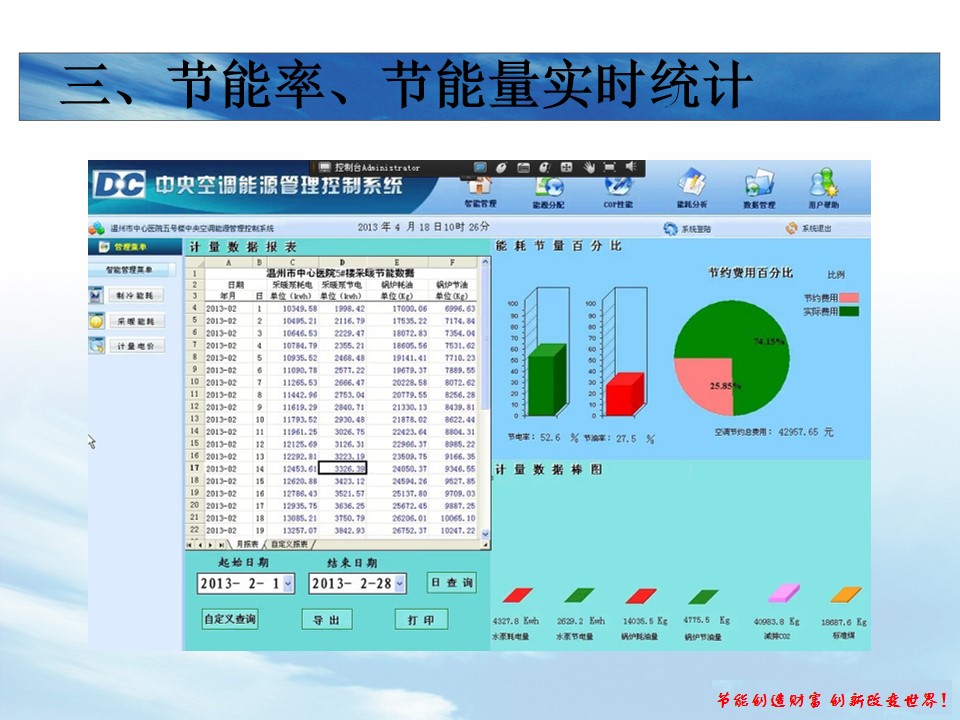The width and height of the screenshot is (960, 720).
Task: Open 能源分配 globe icon in top navigation
Action: coord(549,186)
